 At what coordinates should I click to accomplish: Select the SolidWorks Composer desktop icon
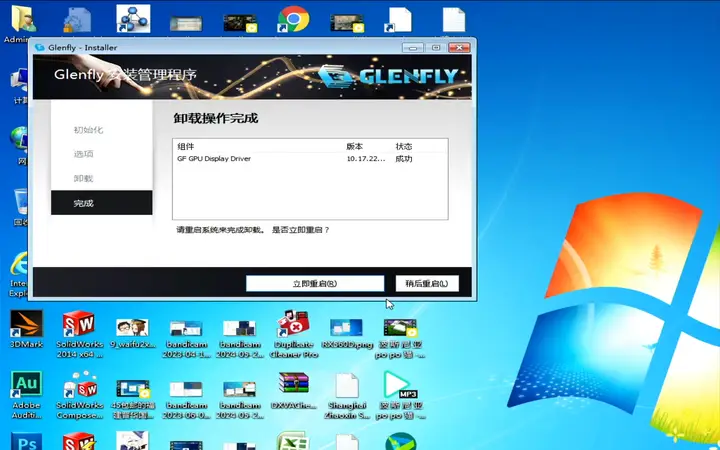point(79,395)
